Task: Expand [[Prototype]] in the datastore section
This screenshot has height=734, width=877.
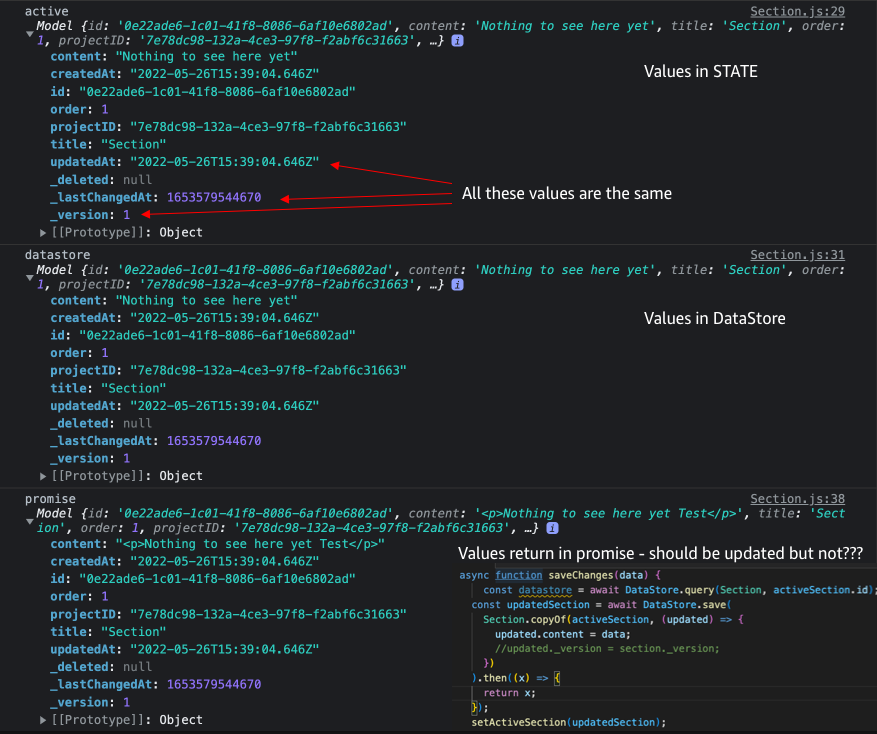Action: [43, 476]
